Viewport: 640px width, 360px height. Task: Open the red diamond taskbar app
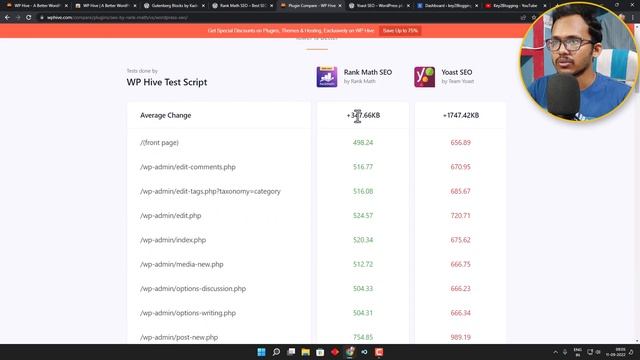click(x=335, y=352)
